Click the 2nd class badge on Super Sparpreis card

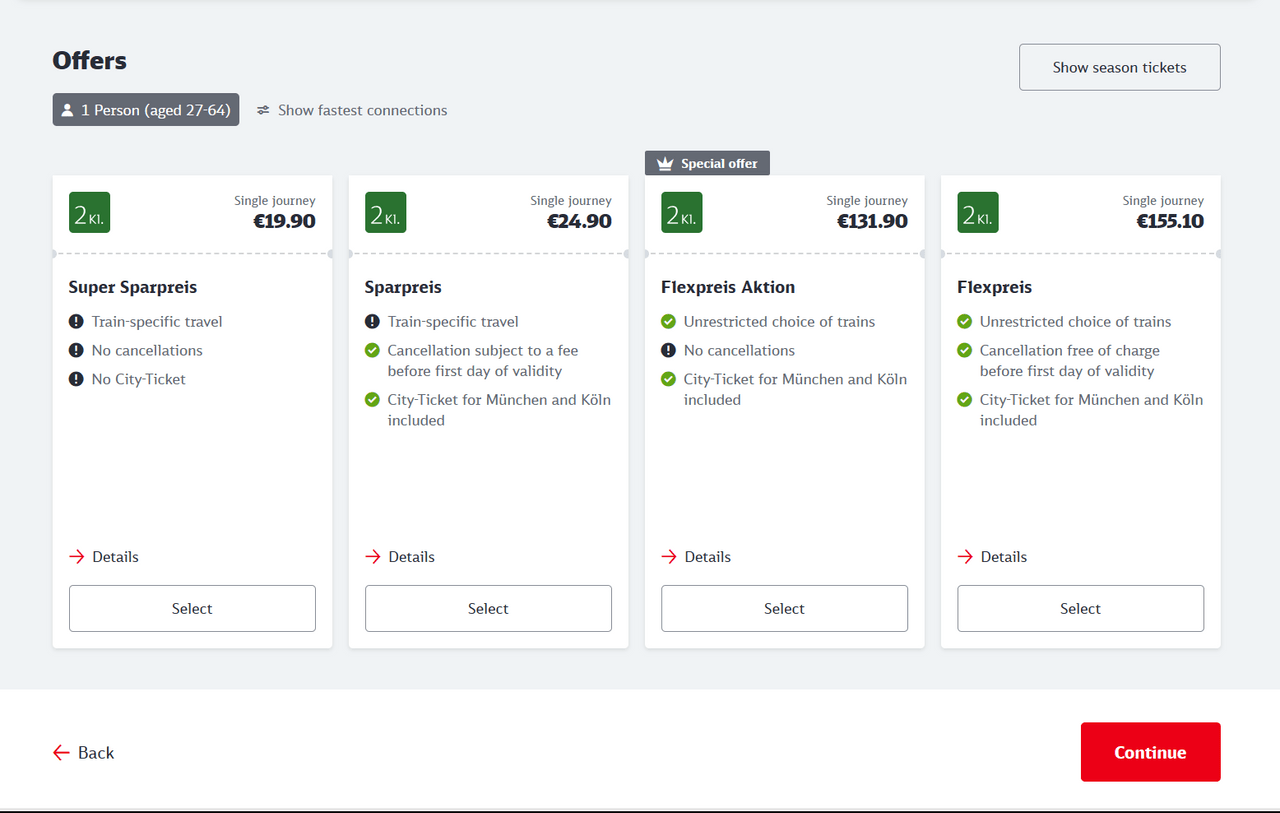point(89,213)
